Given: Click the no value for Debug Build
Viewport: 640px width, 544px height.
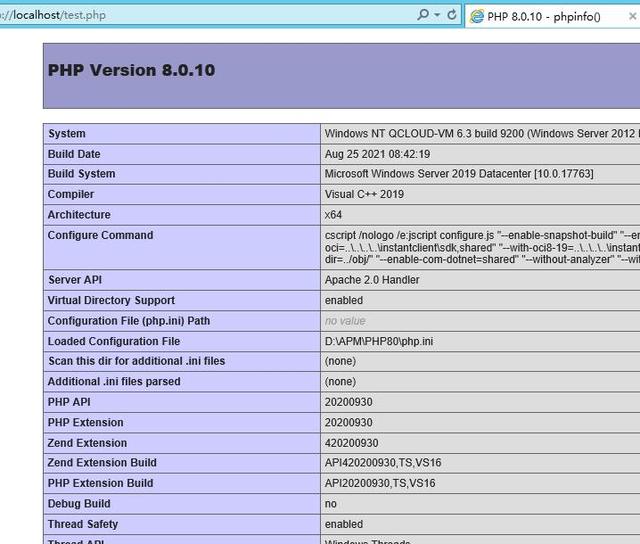Looking at the screenshot, I should click(x=331, y=504).
